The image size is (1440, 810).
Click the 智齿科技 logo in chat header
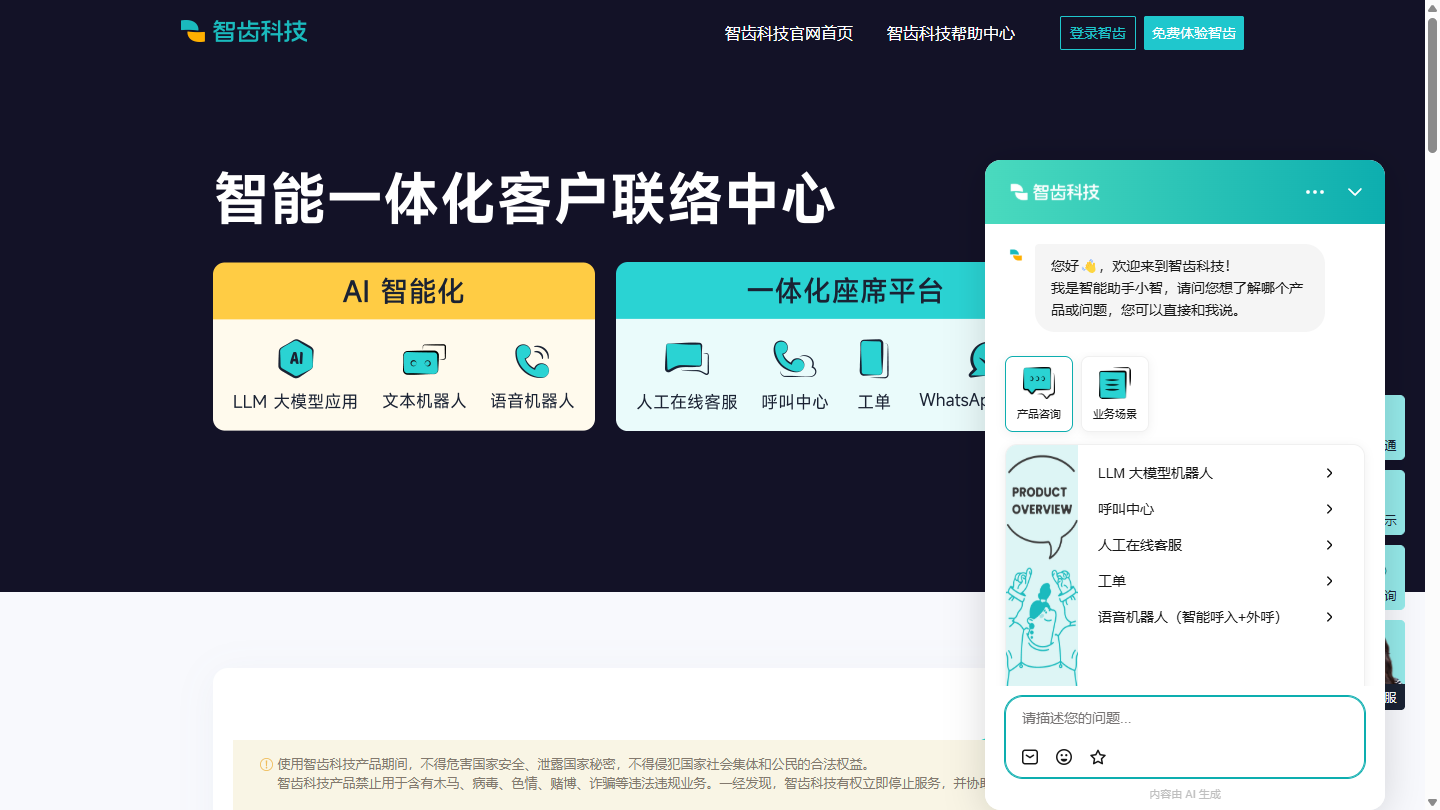(x=1055, y=192)
